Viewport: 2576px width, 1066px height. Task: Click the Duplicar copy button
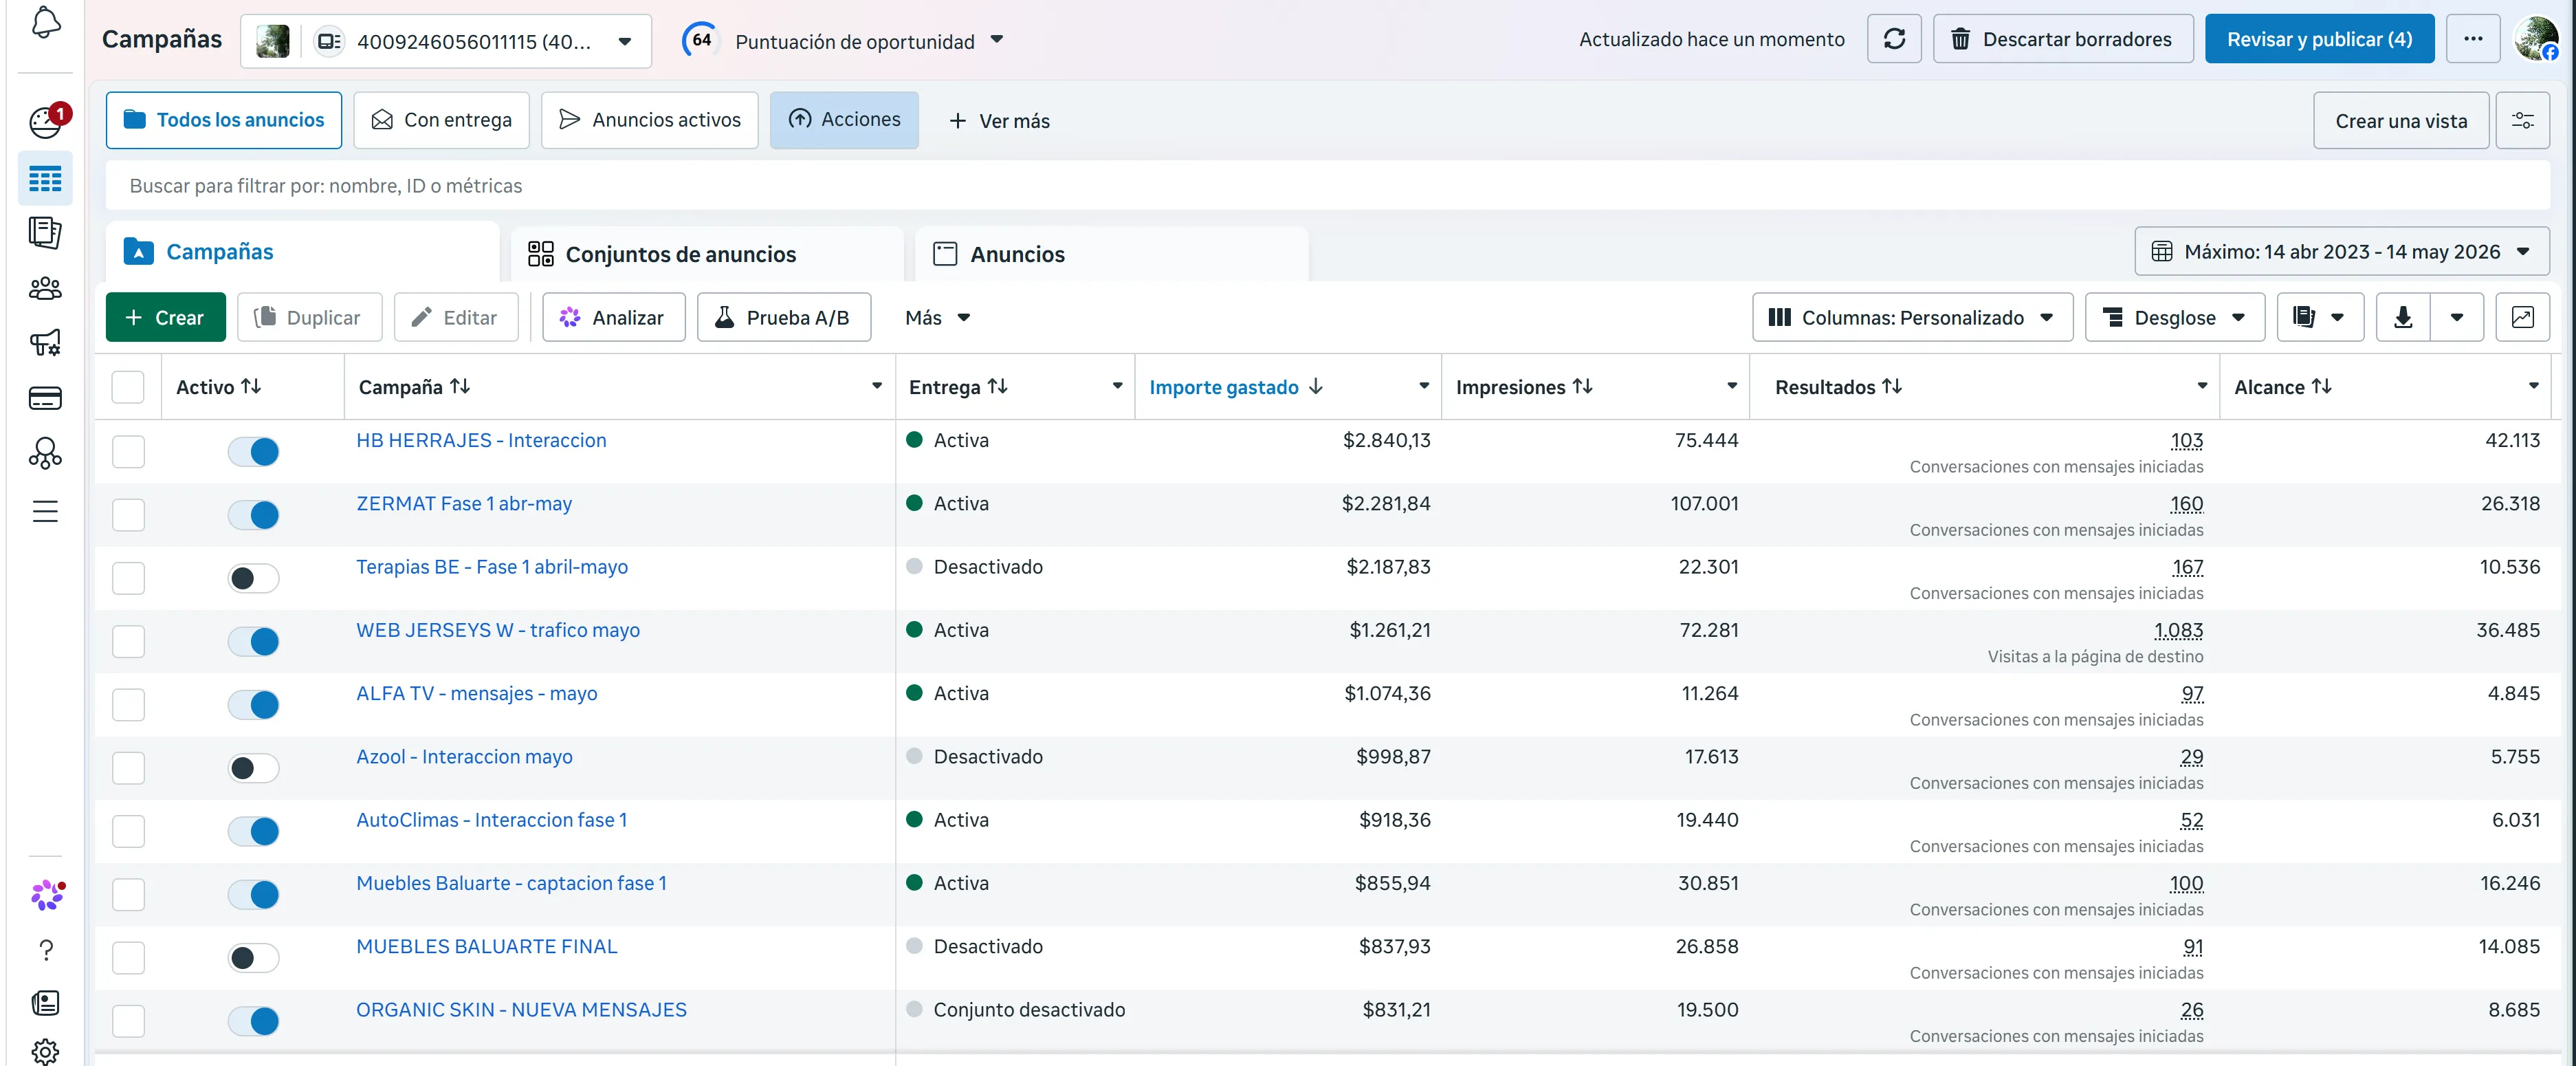click(309, 318)
